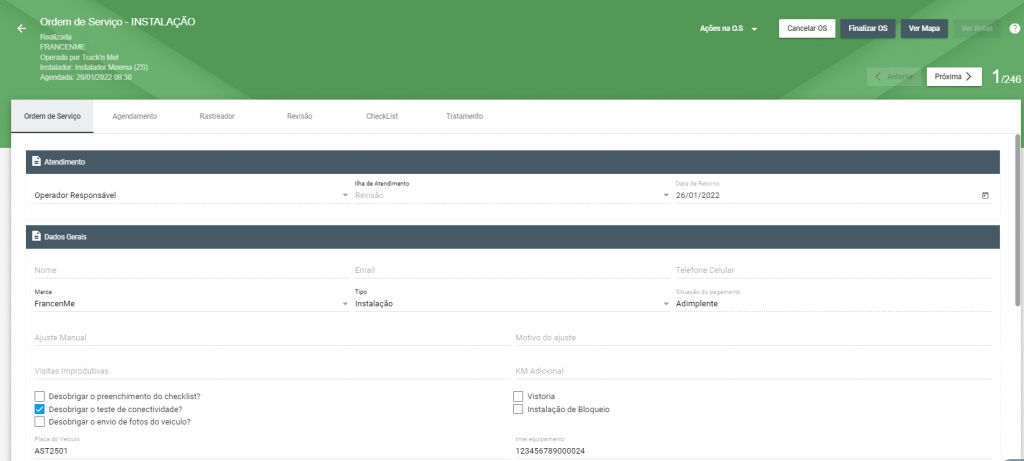Focus the Telefone Celular field
The width and height of the screenshot is (1024, 461).
[x=833, y=270]
